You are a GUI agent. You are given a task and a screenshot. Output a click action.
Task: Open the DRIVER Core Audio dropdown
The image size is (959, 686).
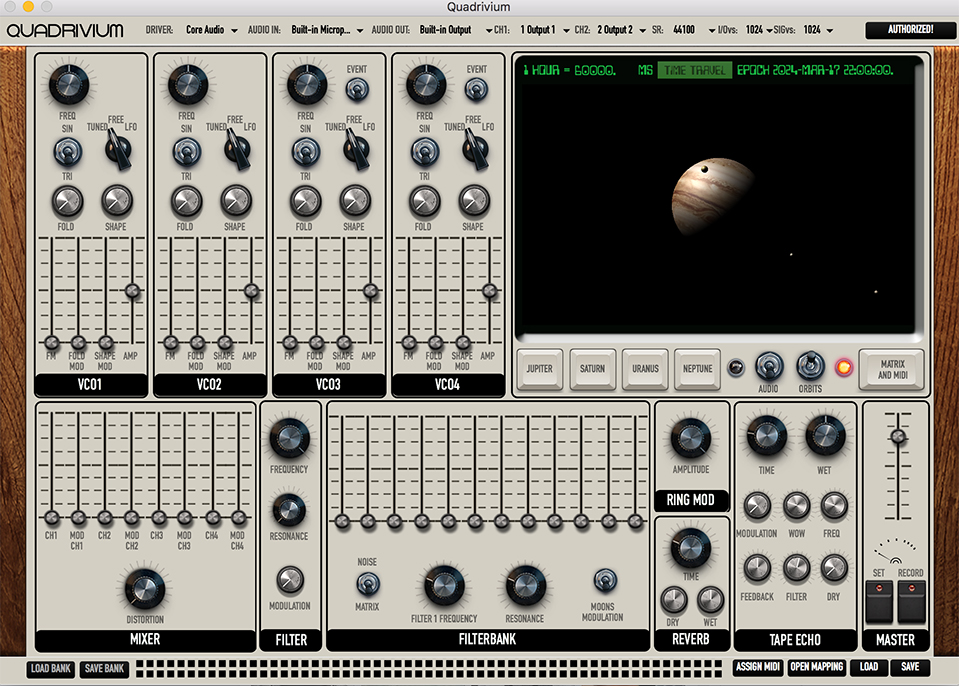[211, 30]
